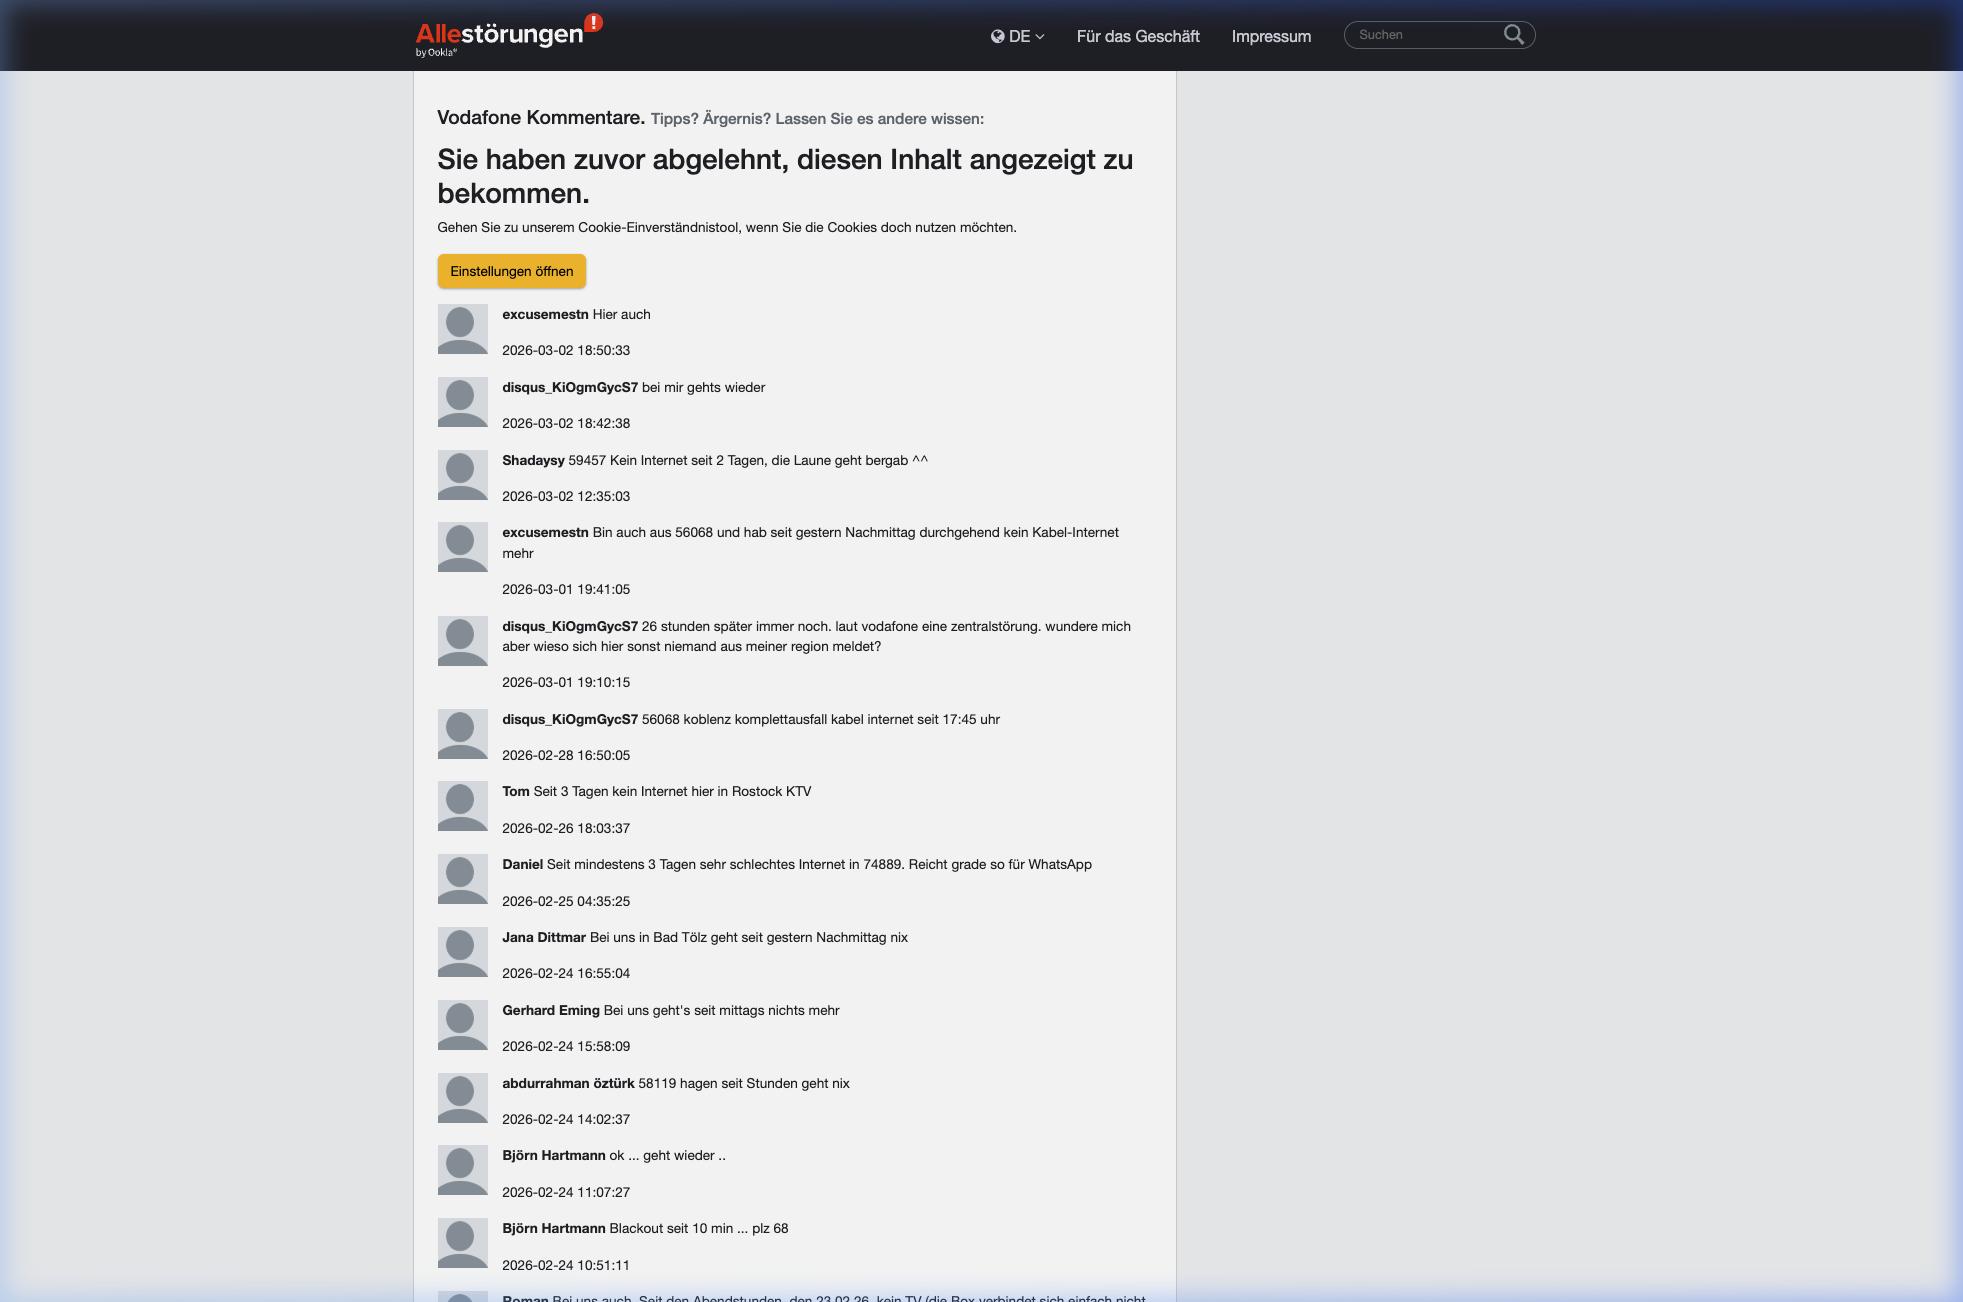The width and height of the screenshot is (1963, 1302).
Task: Click the username Shadaysy in the comments
Action: pos(533,460)
